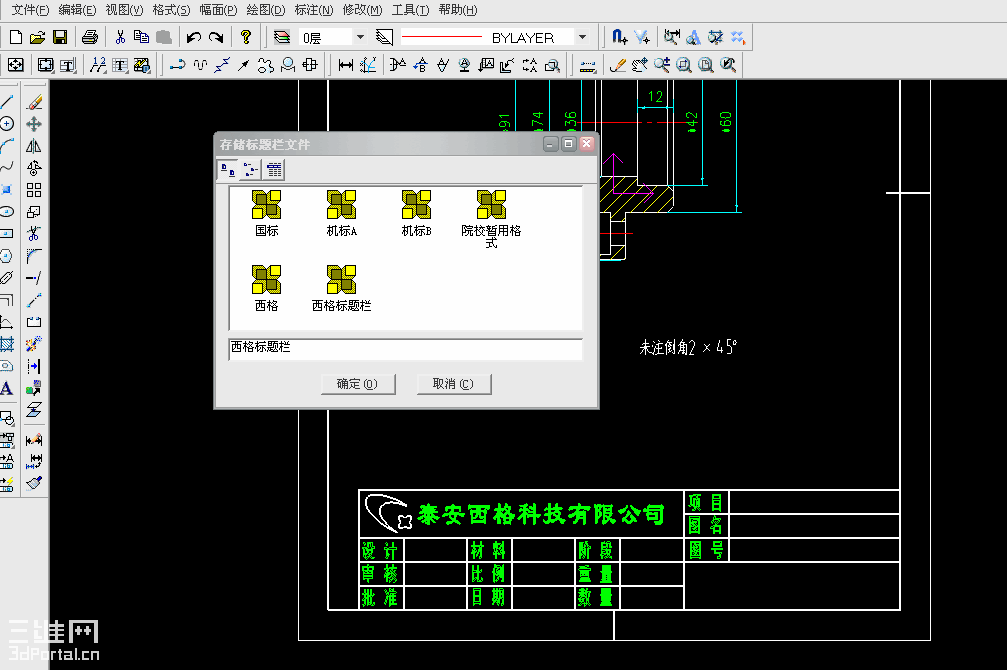Image resolution: width=1007 pixels, height=670 pixels.
Task: Click the 取消(C) cancel button
Action: tap(453, 383)
